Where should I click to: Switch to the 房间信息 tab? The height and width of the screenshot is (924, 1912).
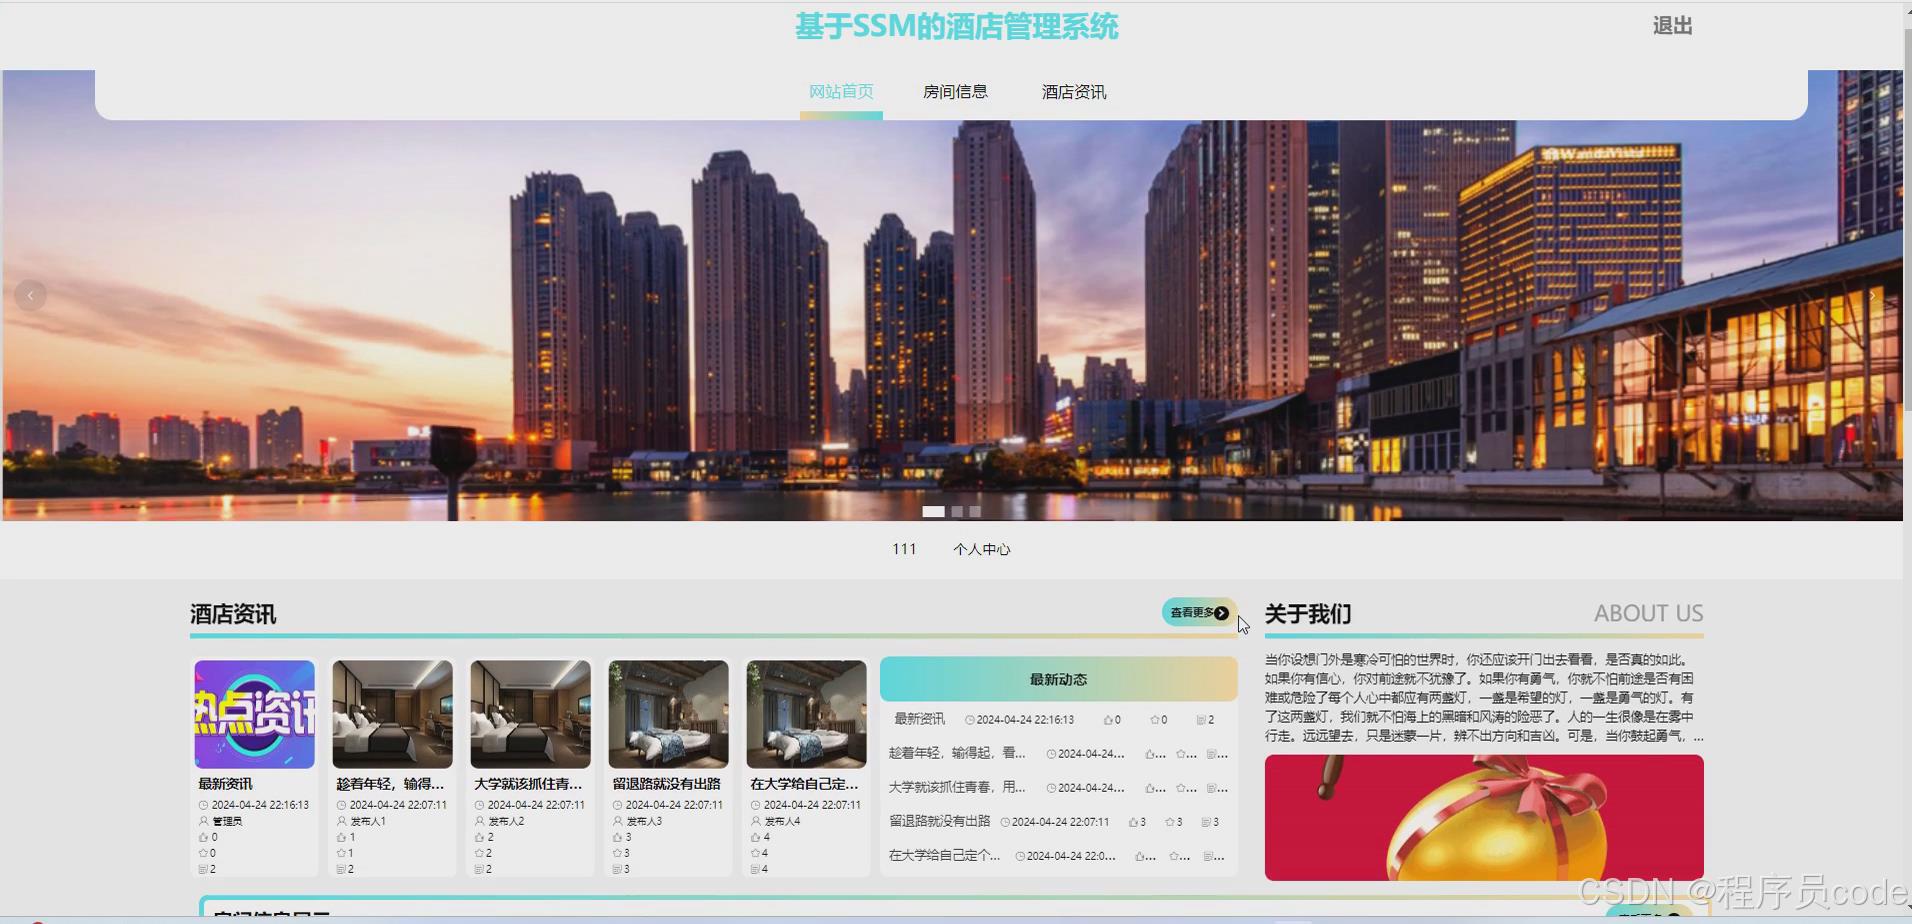click(x=955, y=91)
